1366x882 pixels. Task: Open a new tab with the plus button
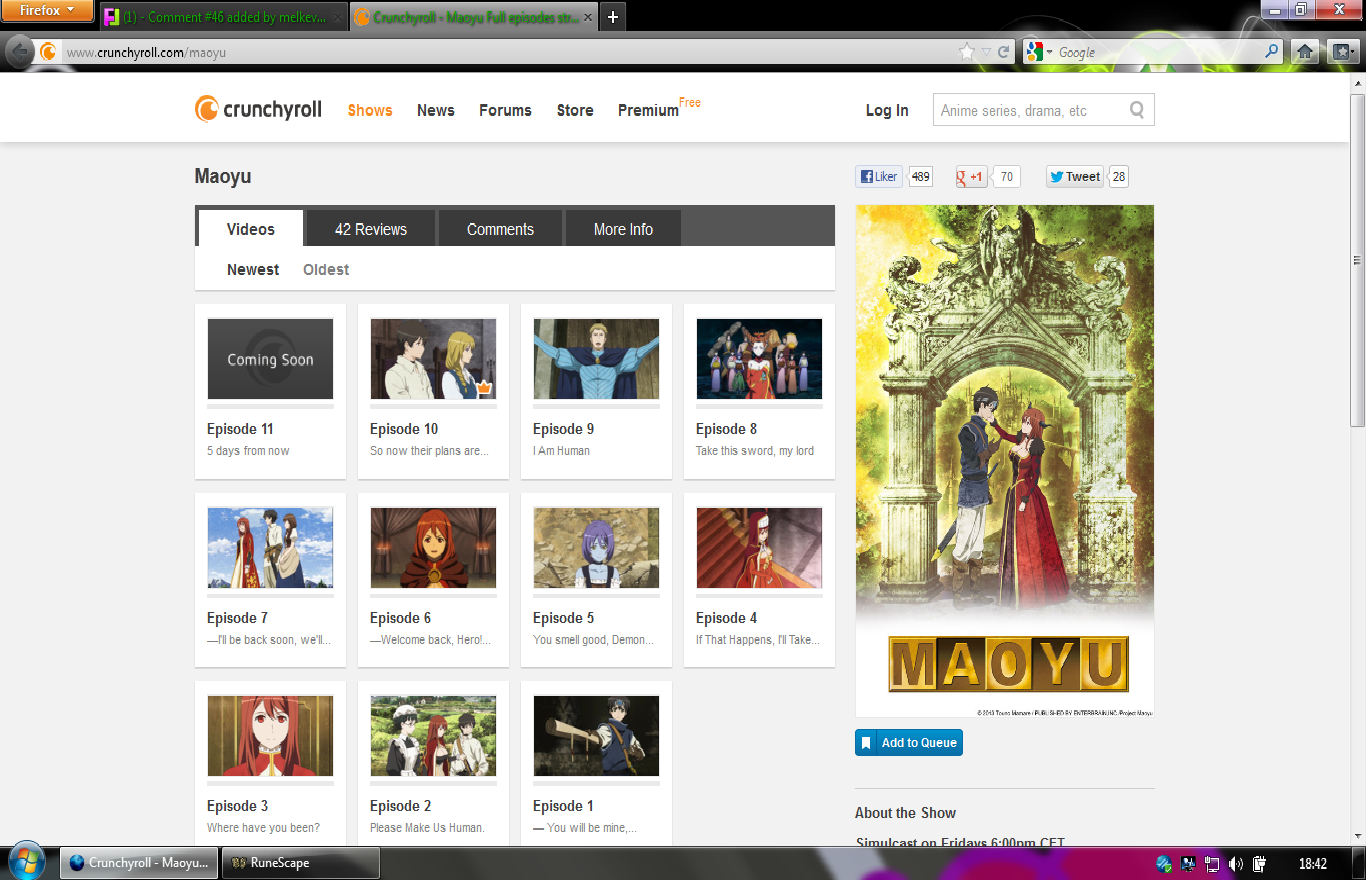(613, 17)
